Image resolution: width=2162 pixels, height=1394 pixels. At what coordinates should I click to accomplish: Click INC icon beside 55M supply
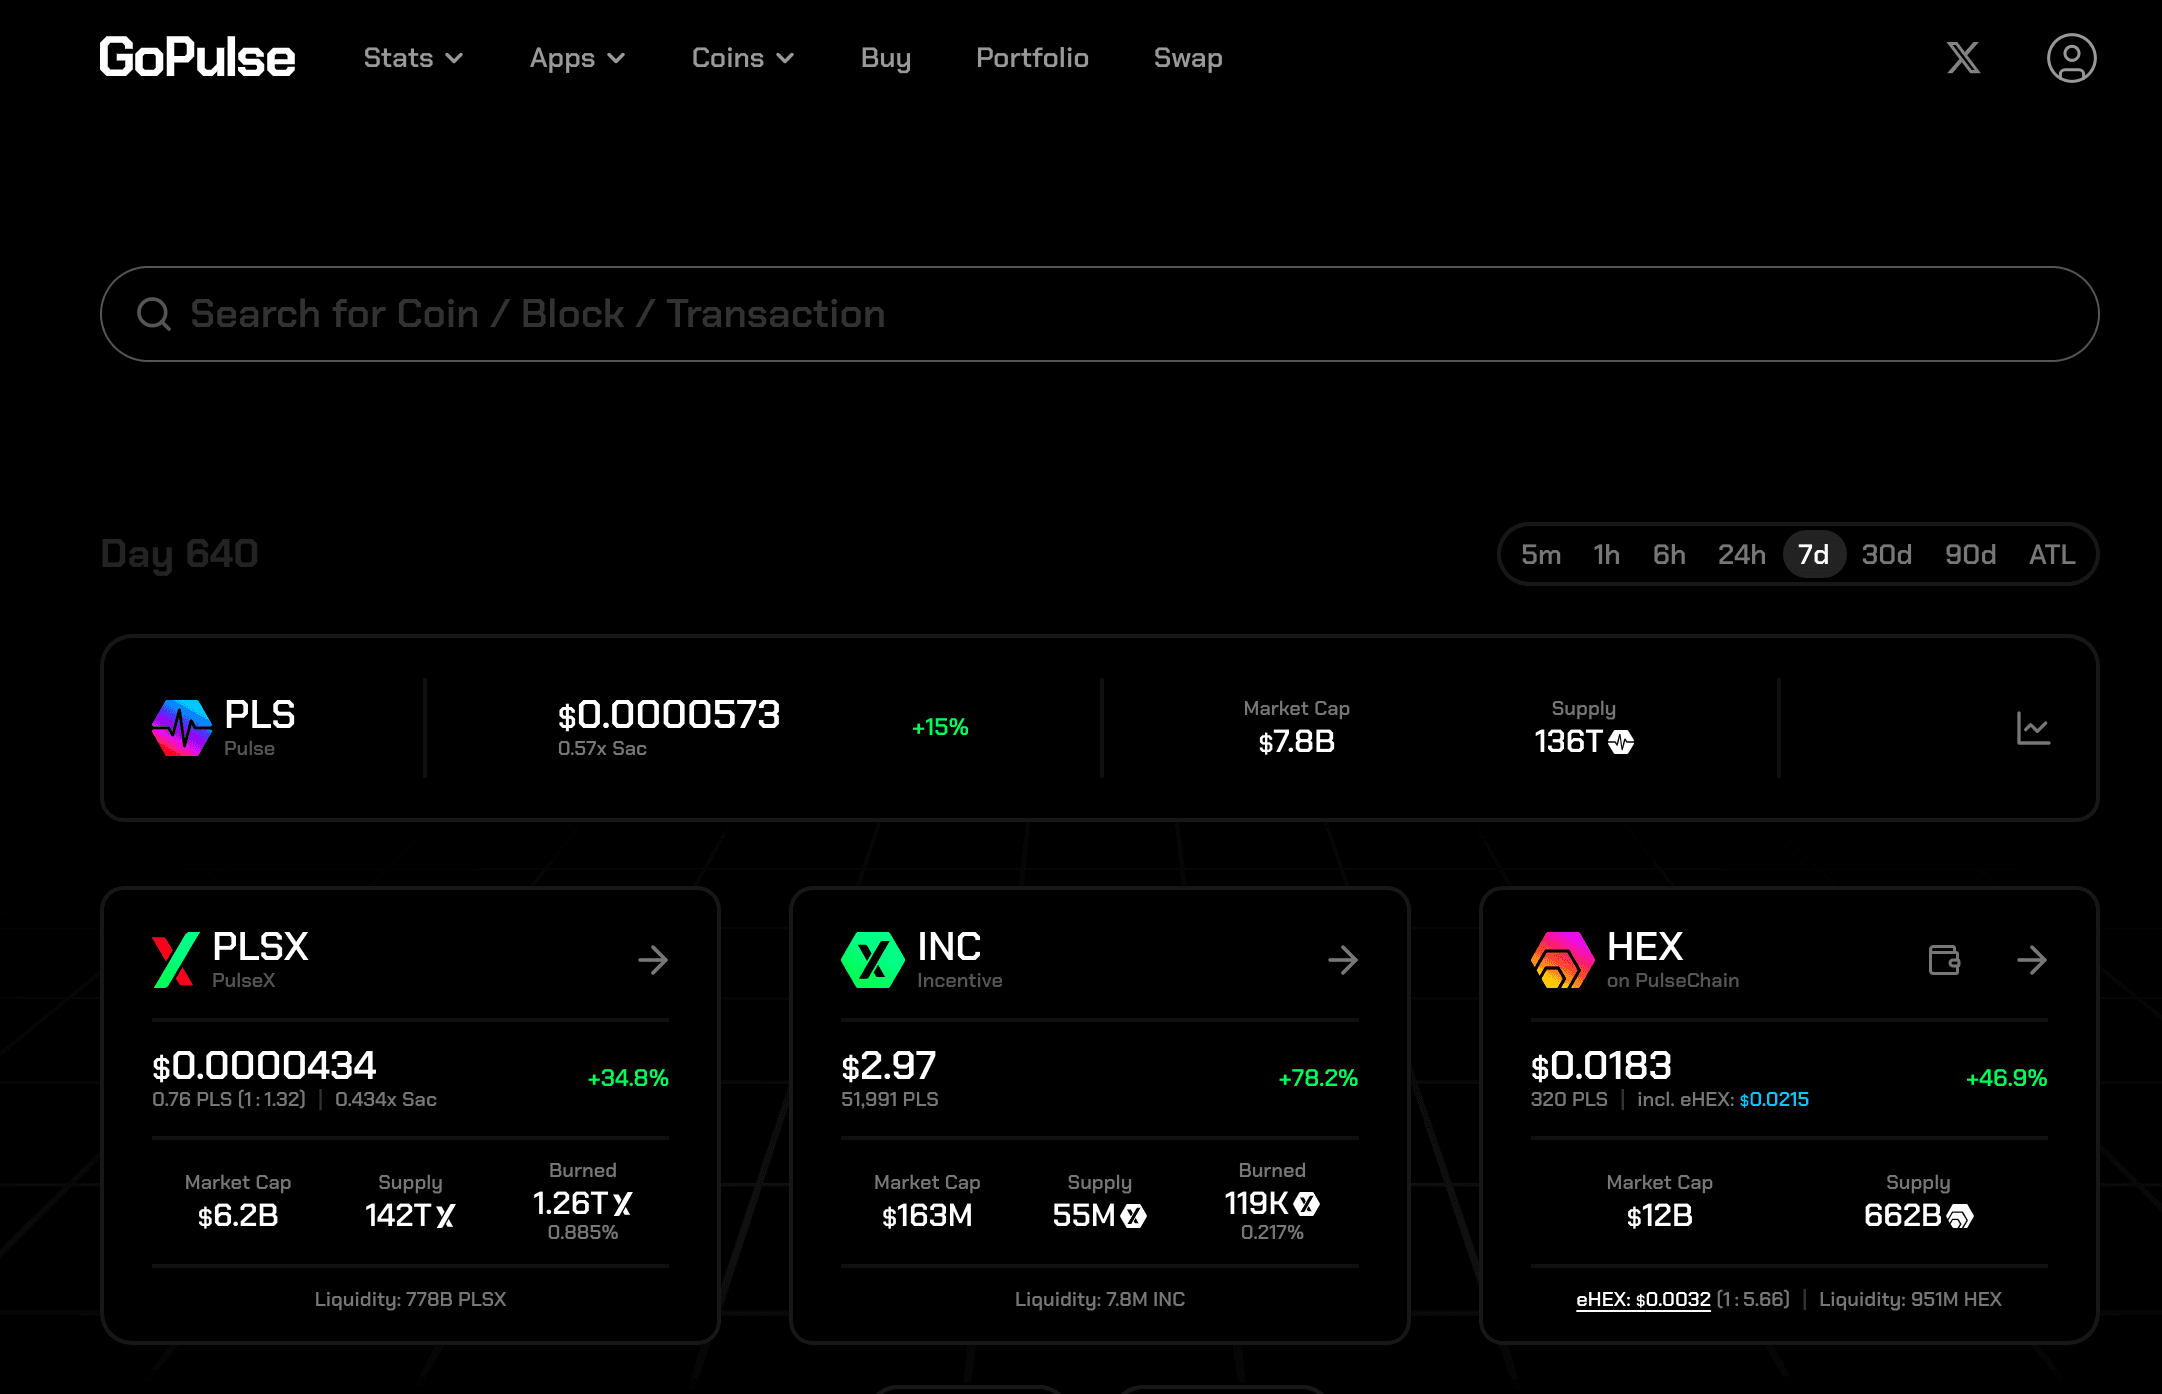1133,1216
